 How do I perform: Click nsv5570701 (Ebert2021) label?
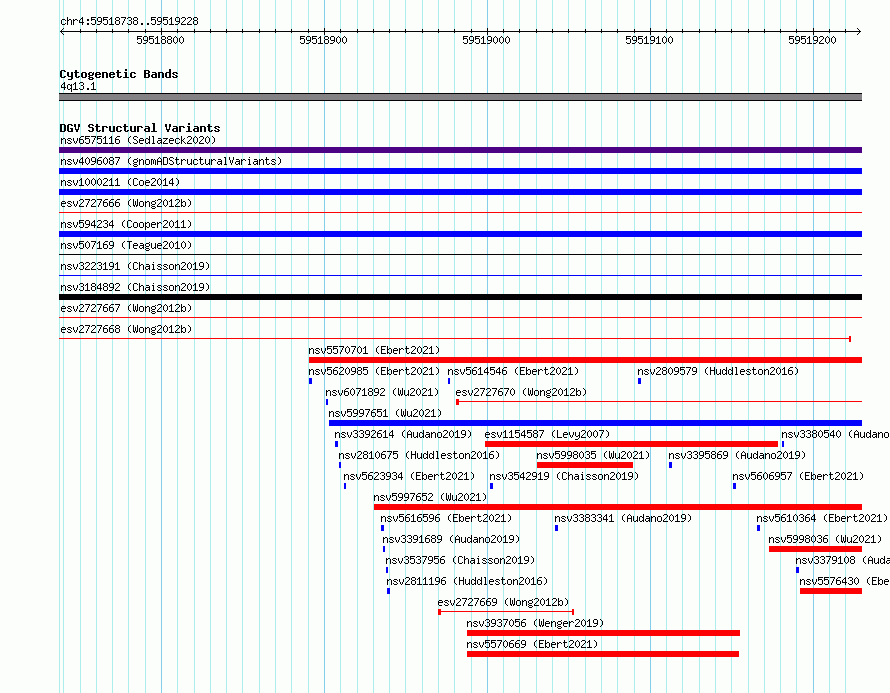point(374,350)
